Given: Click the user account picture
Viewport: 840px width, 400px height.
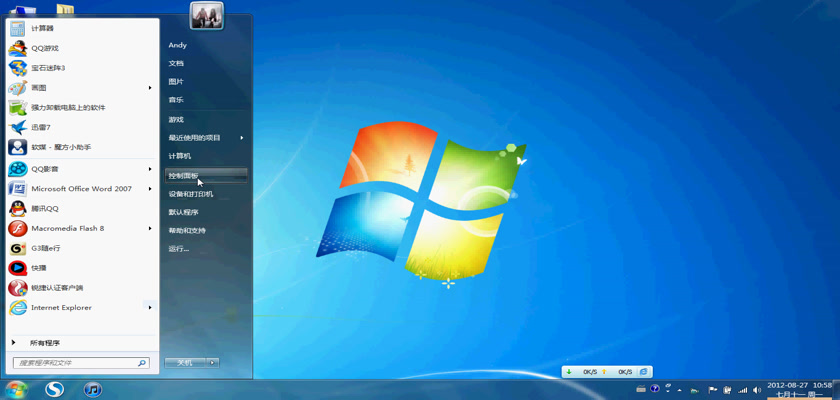Looking at the screenshot, I should point(206,16).
